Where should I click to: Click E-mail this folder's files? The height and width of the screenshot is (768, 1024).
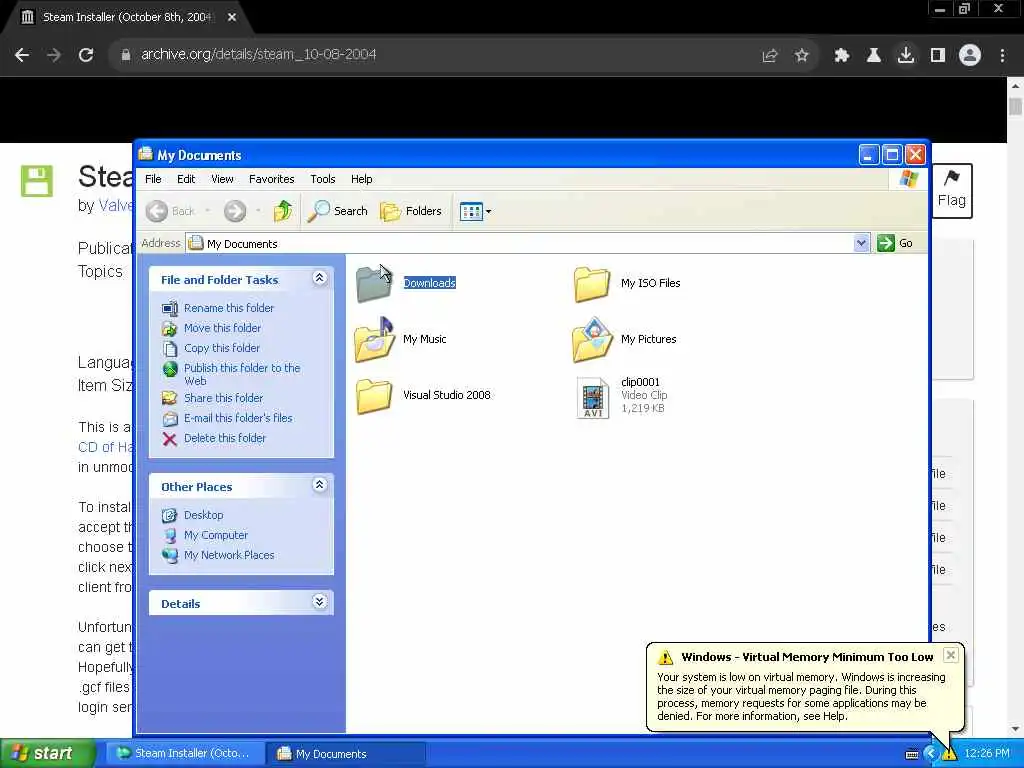coord(238,418)
